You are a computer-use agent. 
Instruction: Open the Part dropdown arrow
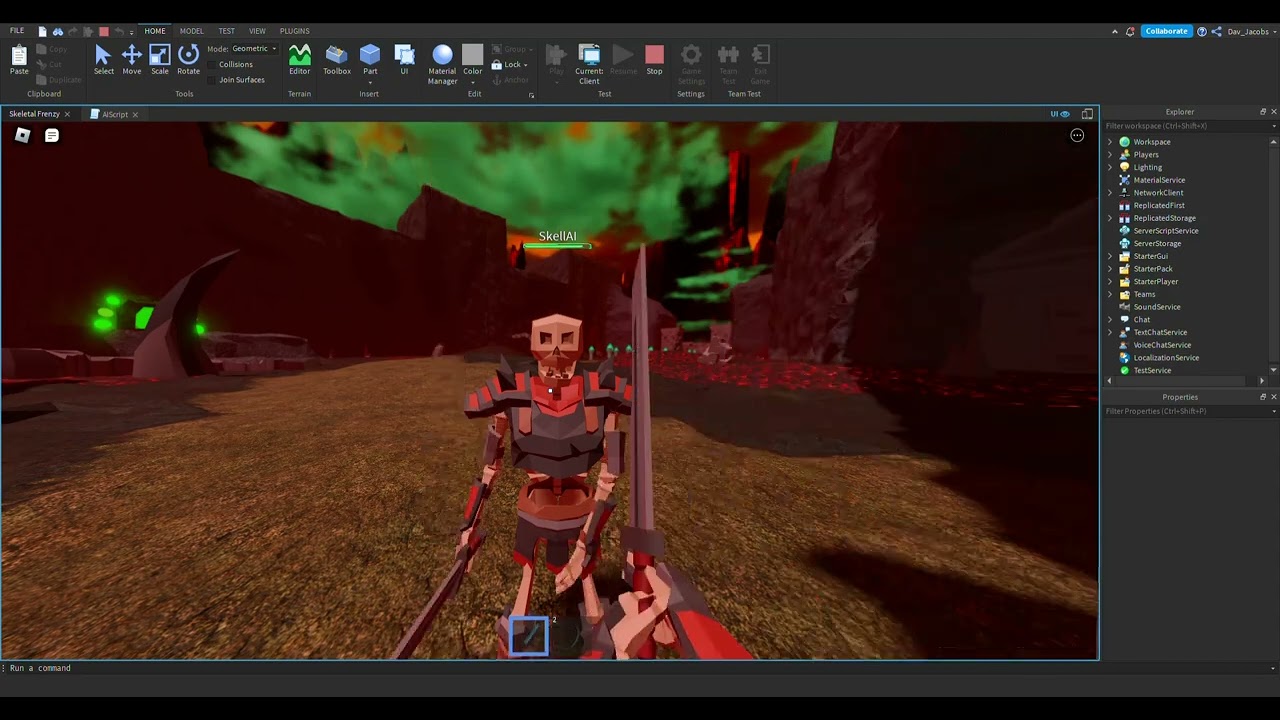(370, 82)
